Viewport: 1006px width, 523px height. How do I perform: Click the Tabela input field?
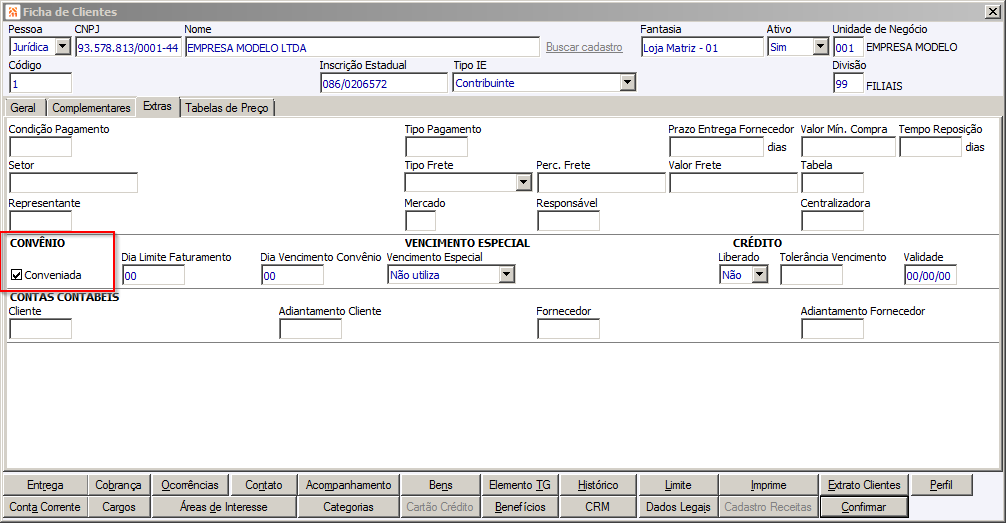click(833, 183)
